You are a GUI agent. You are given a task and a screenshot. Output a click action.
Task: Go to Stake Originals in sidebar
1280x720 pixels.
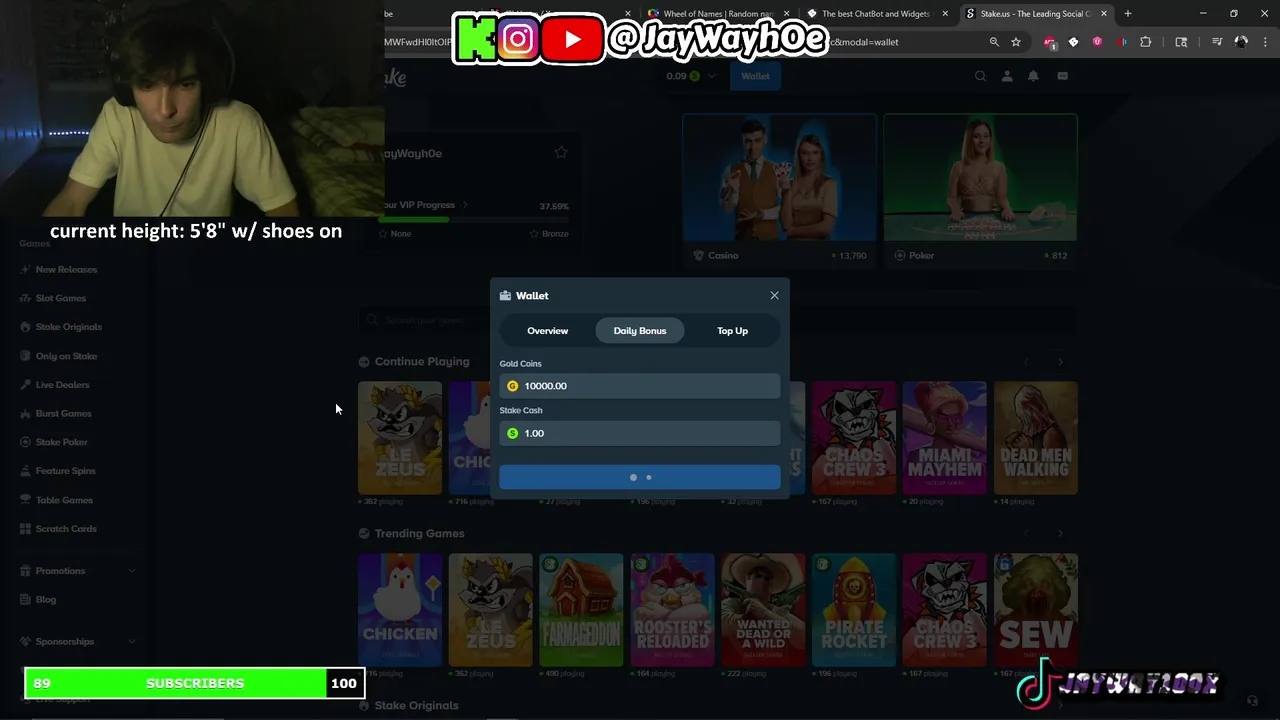(x=68, y=327)
